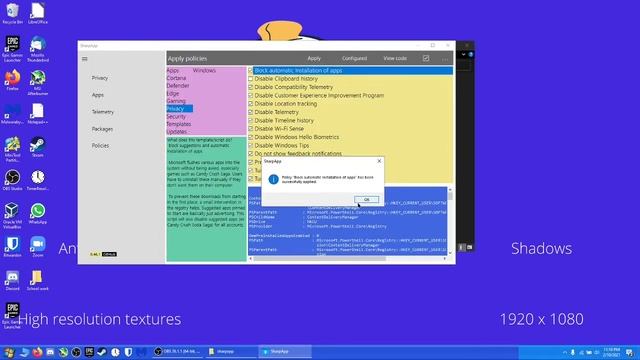
Task: Toggle Disable Timeline history checkbox
Action: click(251, 121)
